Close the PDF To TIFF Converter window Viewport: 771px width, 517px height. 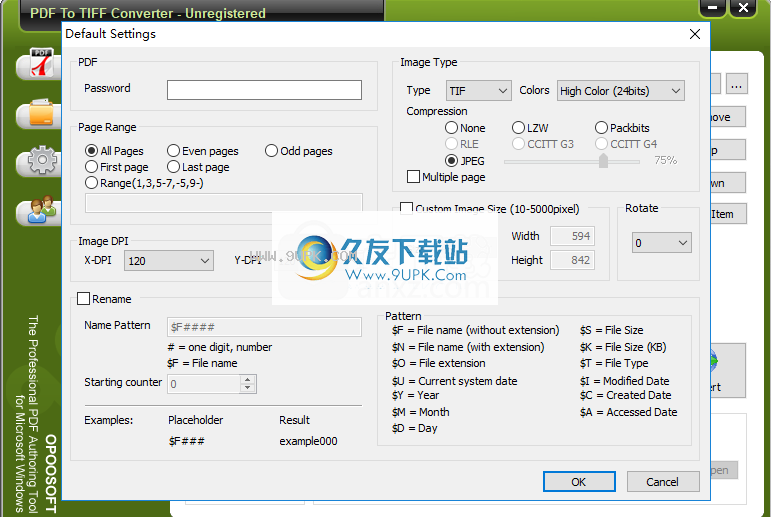pyautogui.click(x=743, y=8)
